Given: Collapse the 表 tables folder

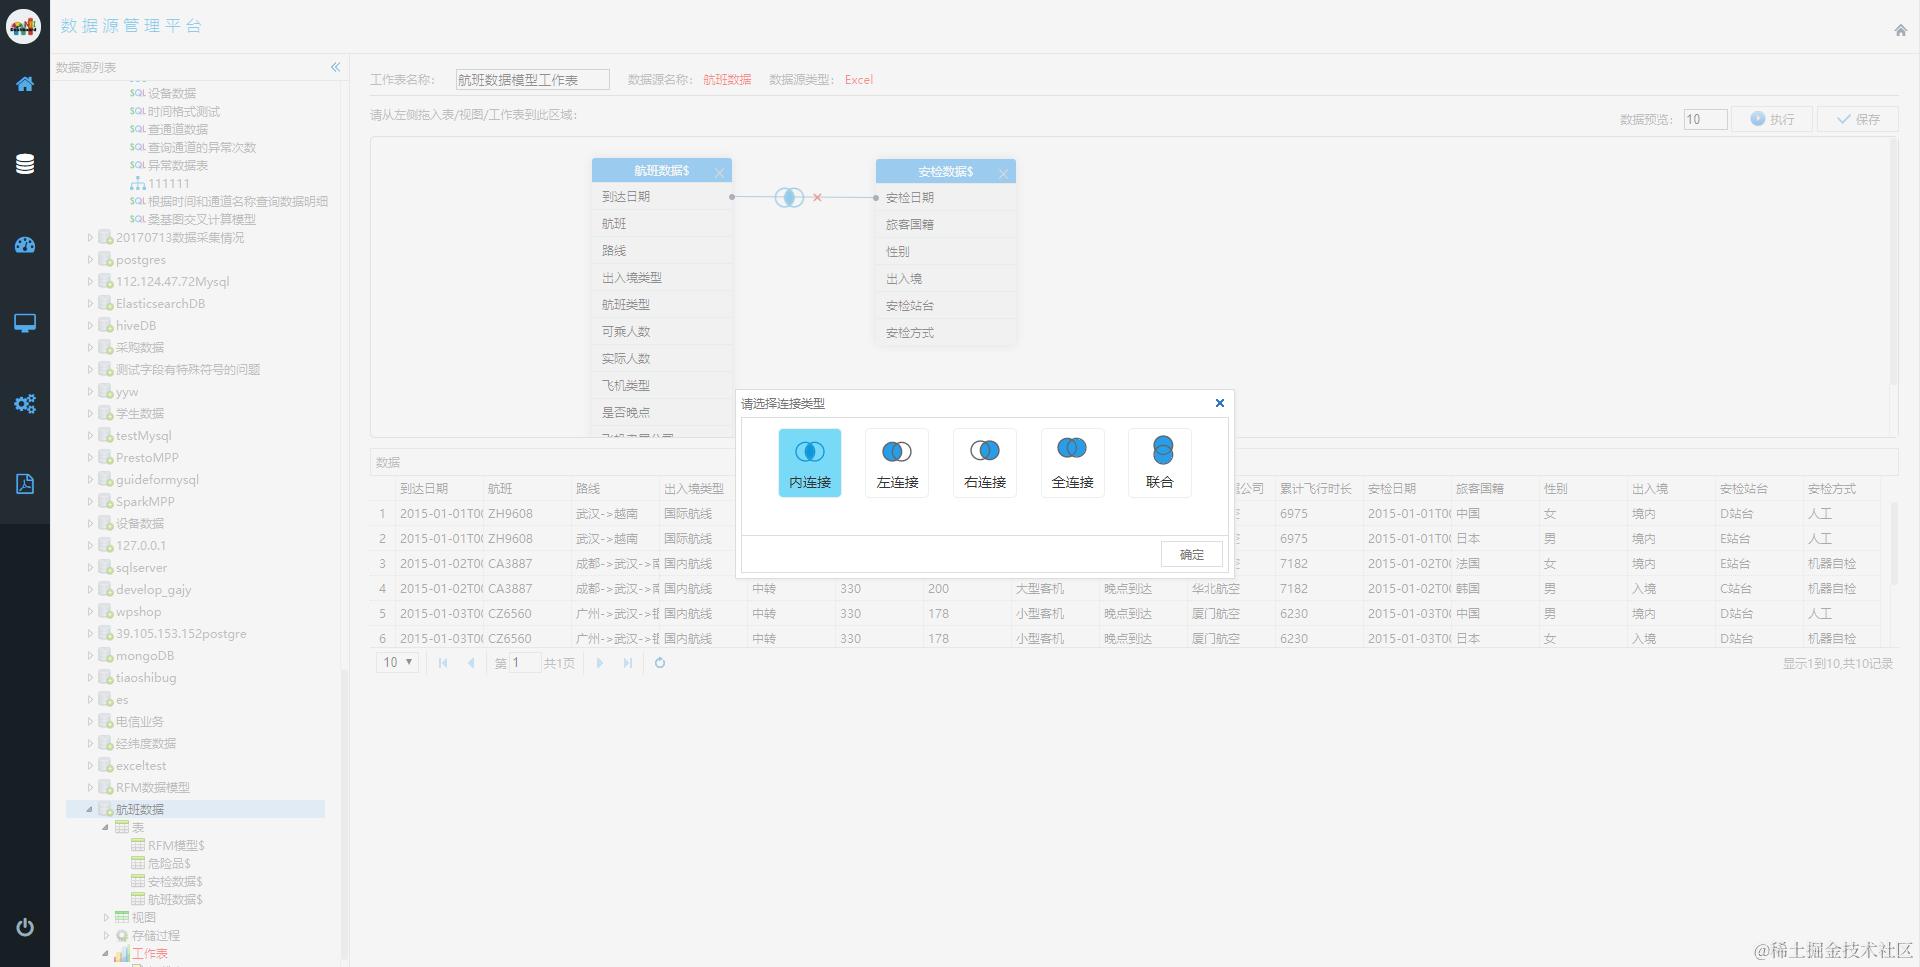Looking at the screenshot, I should (x=106, y=828).
